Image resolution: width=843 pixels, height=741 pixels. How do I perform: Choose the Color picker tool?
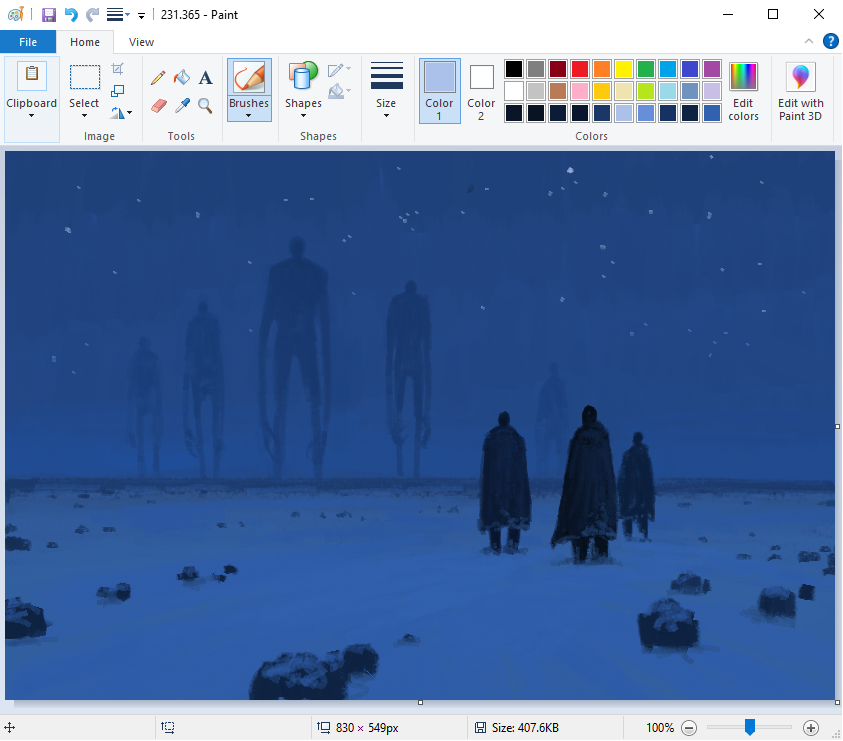[181, 105]
